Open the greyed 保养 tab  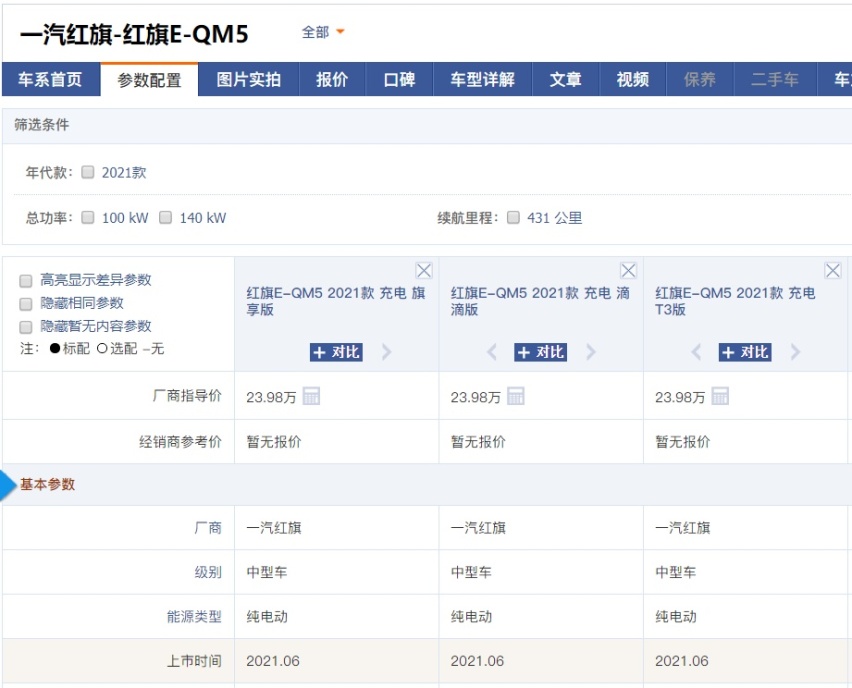(700, 79)
